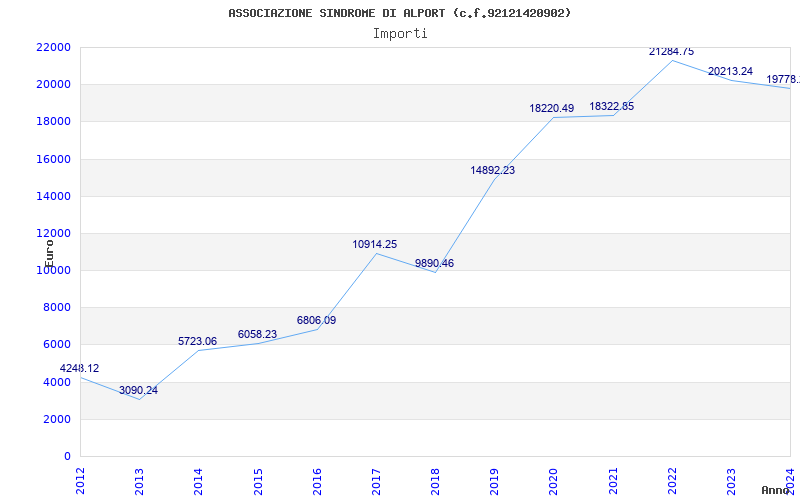Image resolution: width=800 pixels, height=500 pixels.
Task: Click the 4000 y-axis tick label
Action: (x=57, y=382)
